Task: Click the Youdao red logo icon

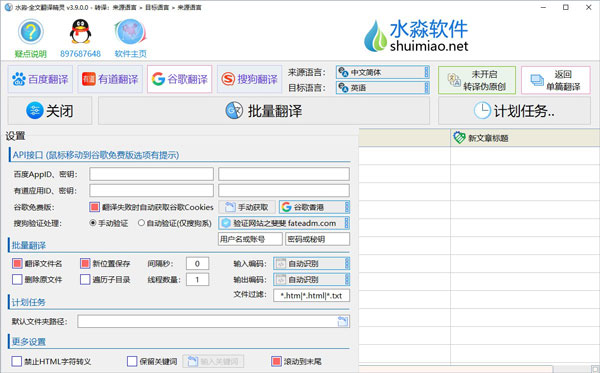Action: click(x=89, y=79)
